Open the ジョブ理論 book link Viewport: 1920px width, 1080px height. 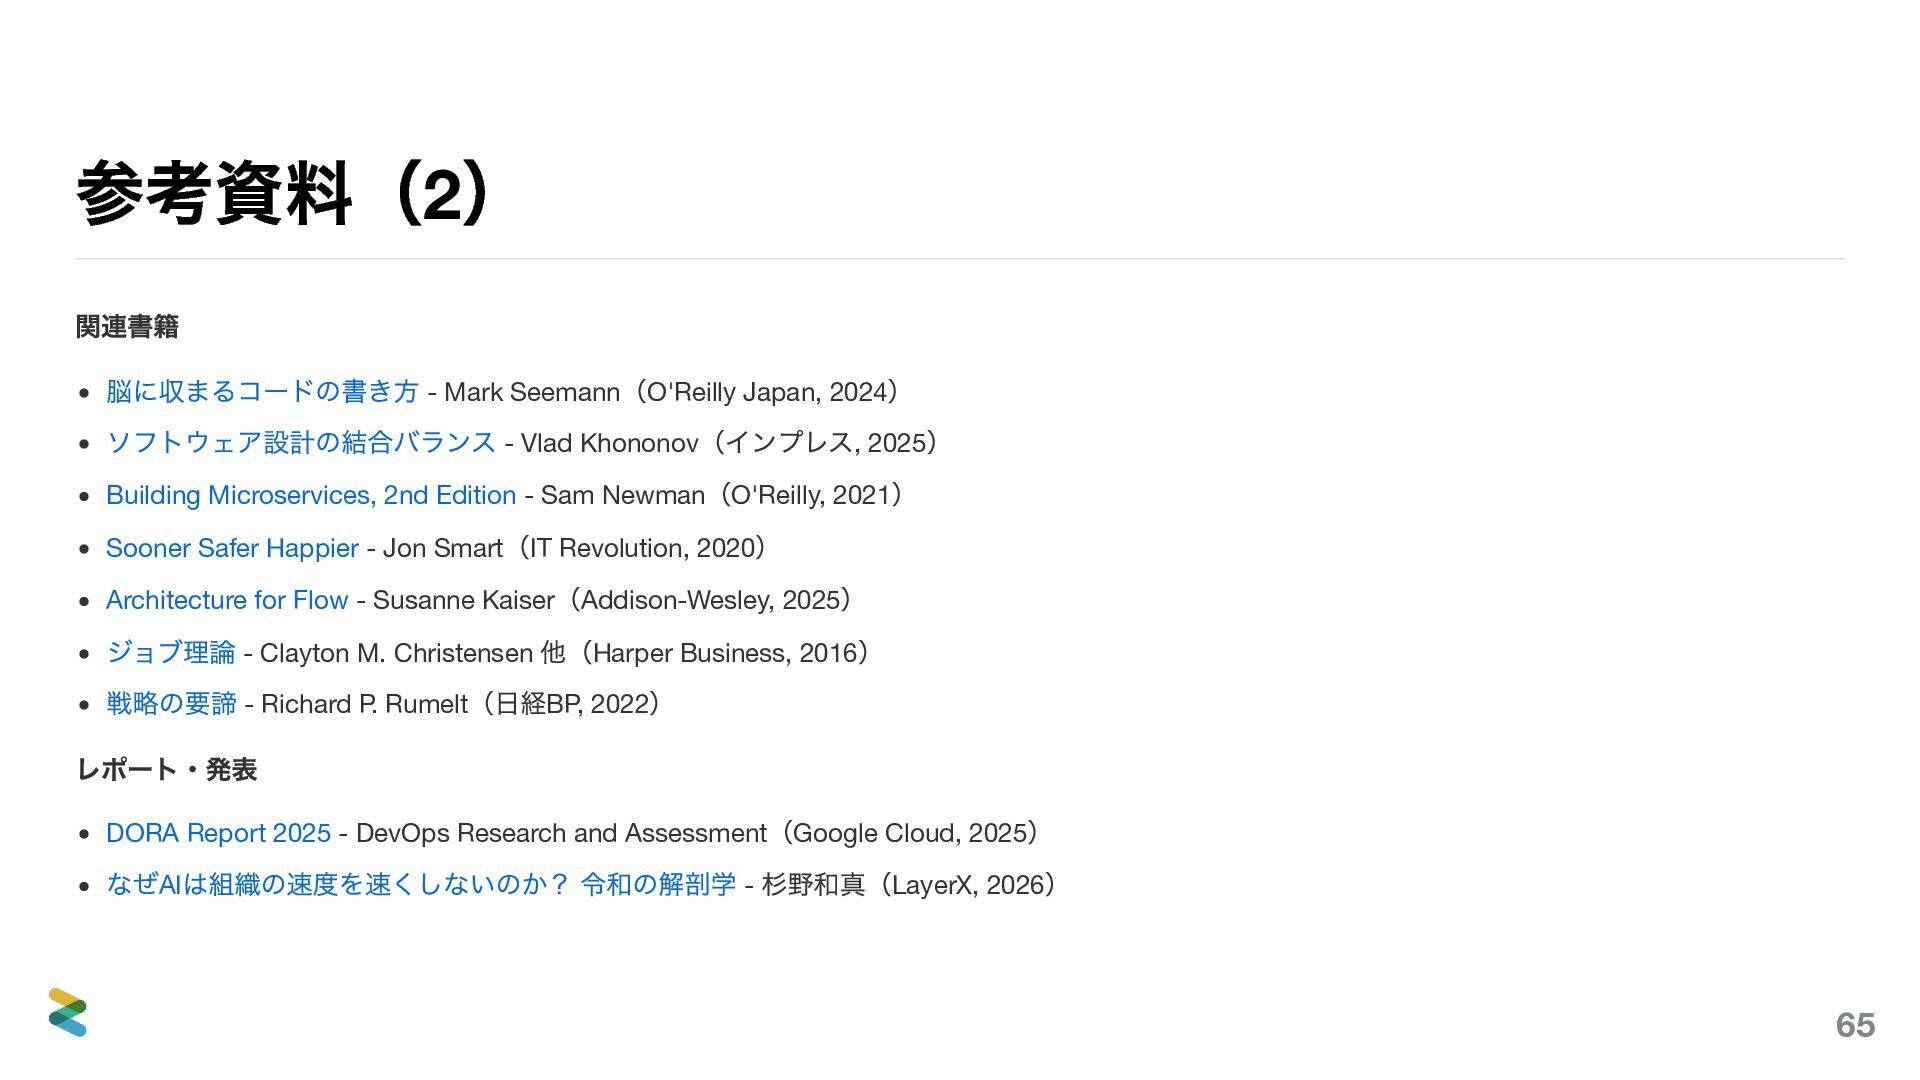coord(170,653)
